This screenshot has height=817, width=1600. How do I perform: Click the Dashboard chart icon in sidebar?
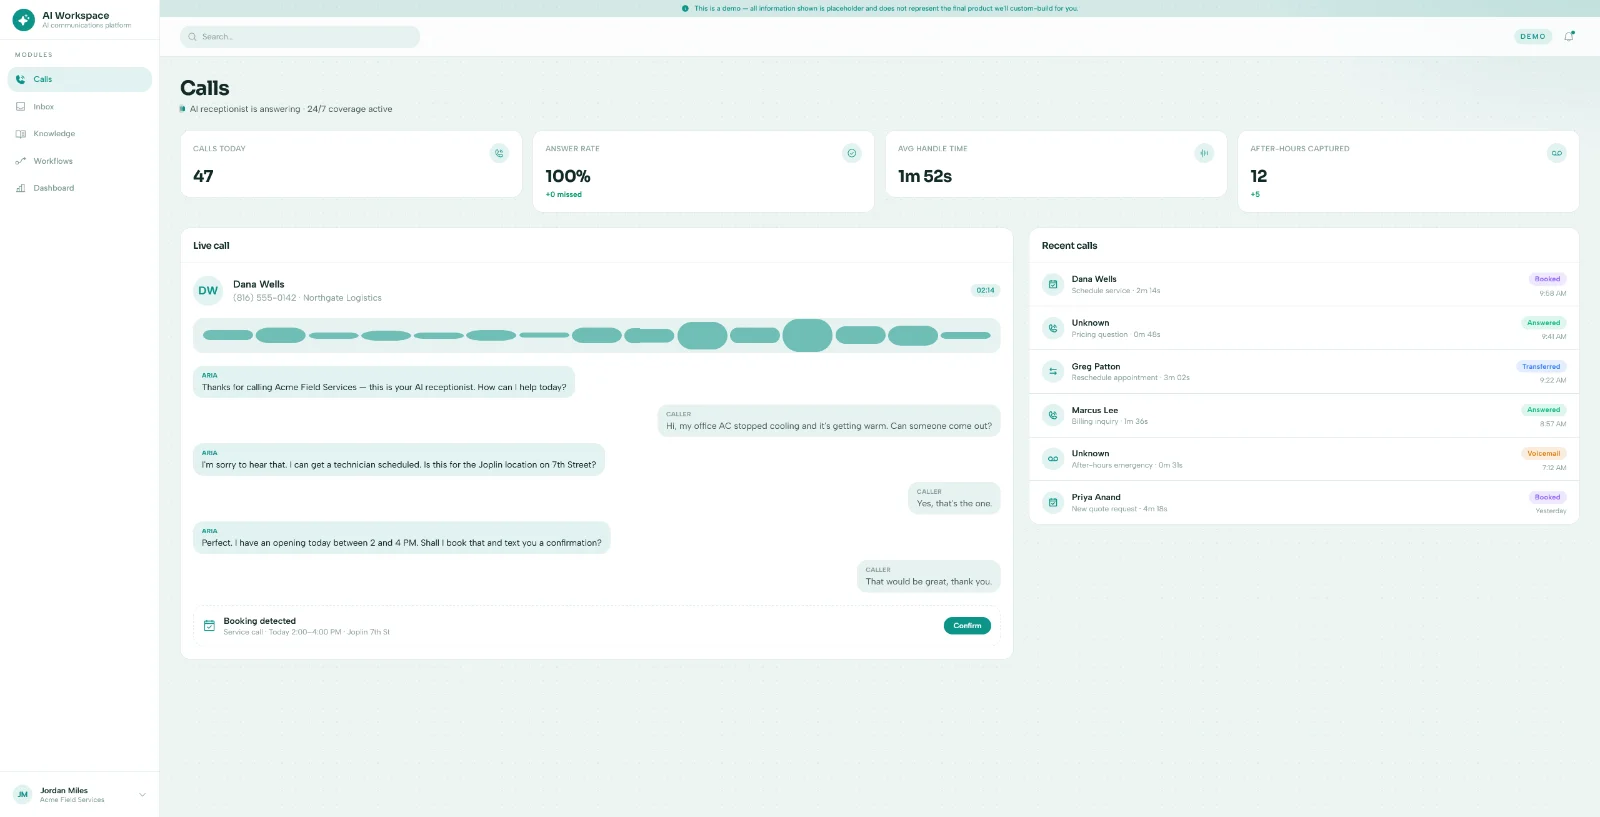21,188
